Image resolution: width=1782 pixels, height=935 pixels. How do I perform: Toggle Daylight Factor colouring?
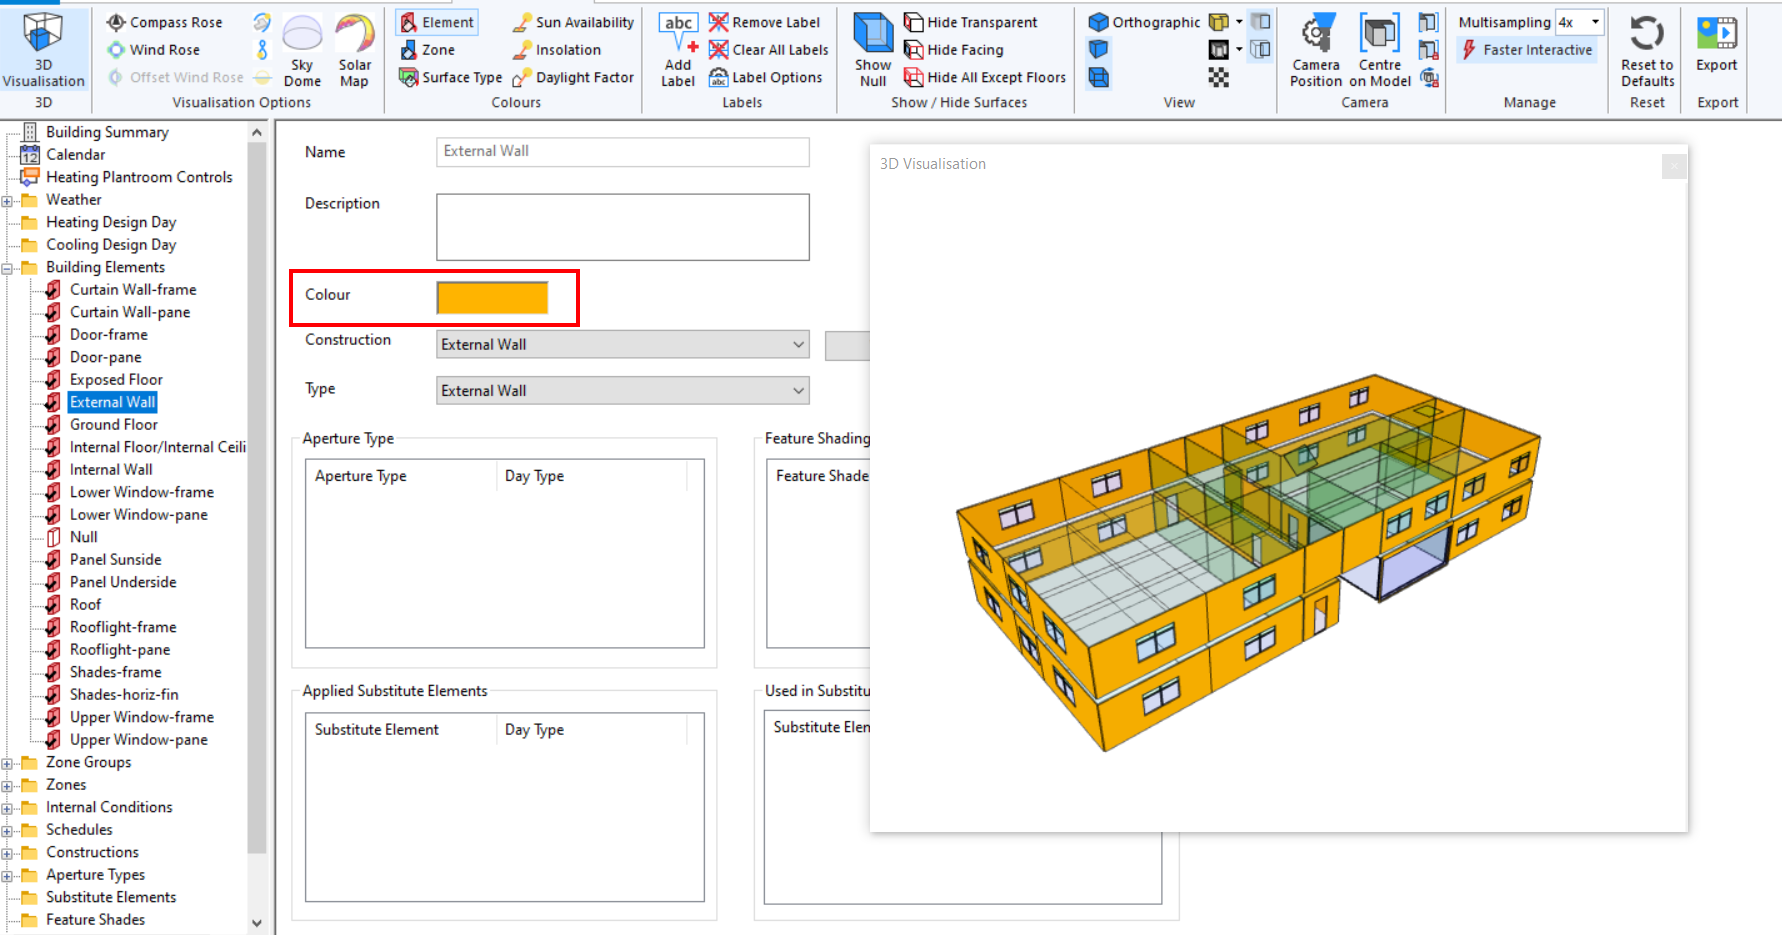573,77
